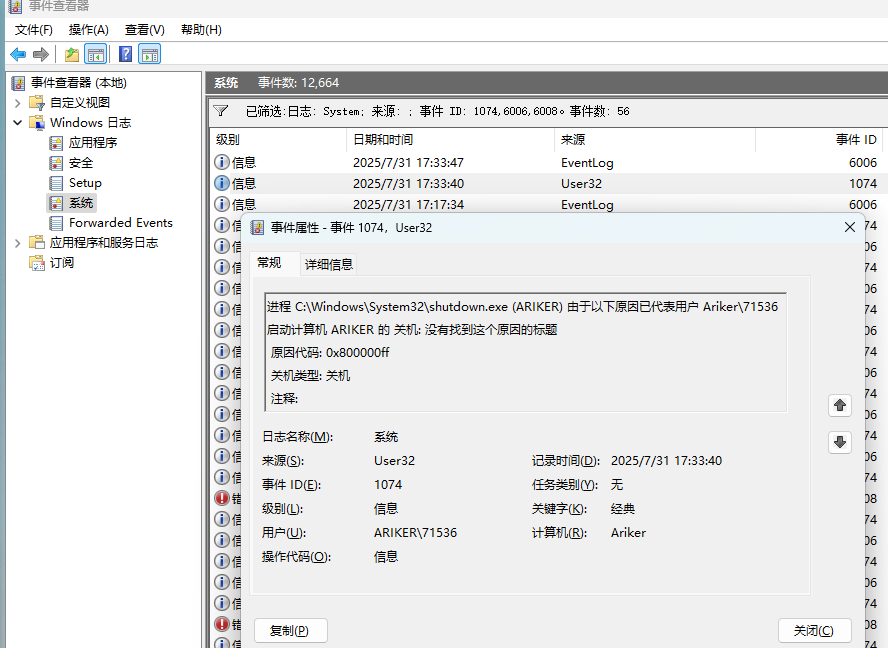Click the gray forward arrow toolbar icon
888x648 pixels.
(41, 54)
